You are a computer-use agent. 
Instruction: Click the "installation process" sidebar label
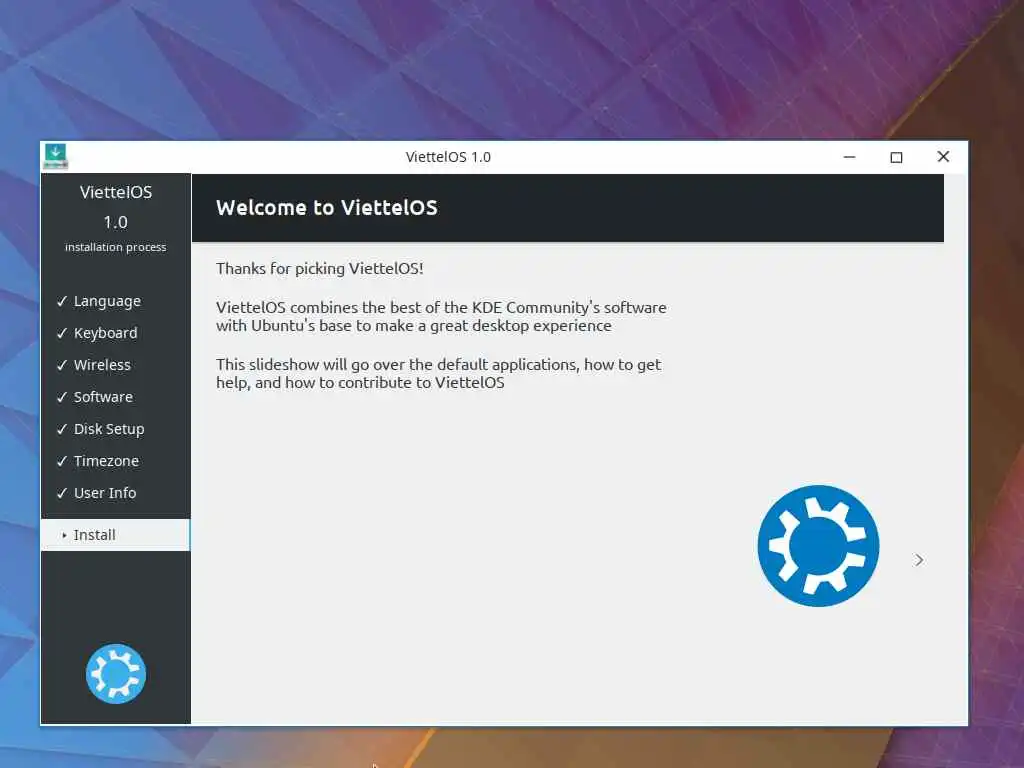(x=116, y=247)
